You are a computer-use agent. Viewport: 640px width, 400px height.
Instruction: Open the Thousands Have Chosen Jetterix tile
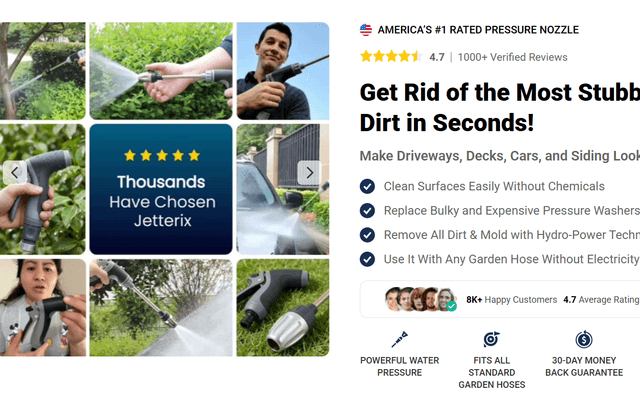pyautogui.click(x=161, y=189)
